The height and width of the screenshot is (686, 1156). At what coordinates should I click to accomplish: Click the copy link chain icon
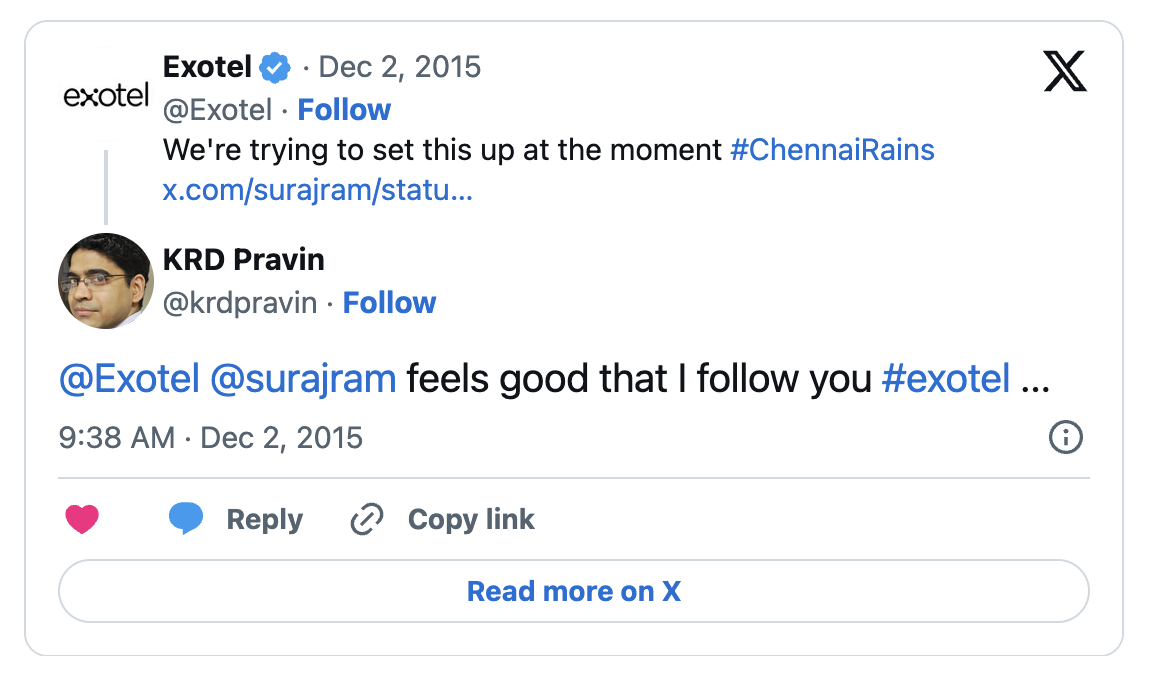click(x=367, y=520)
